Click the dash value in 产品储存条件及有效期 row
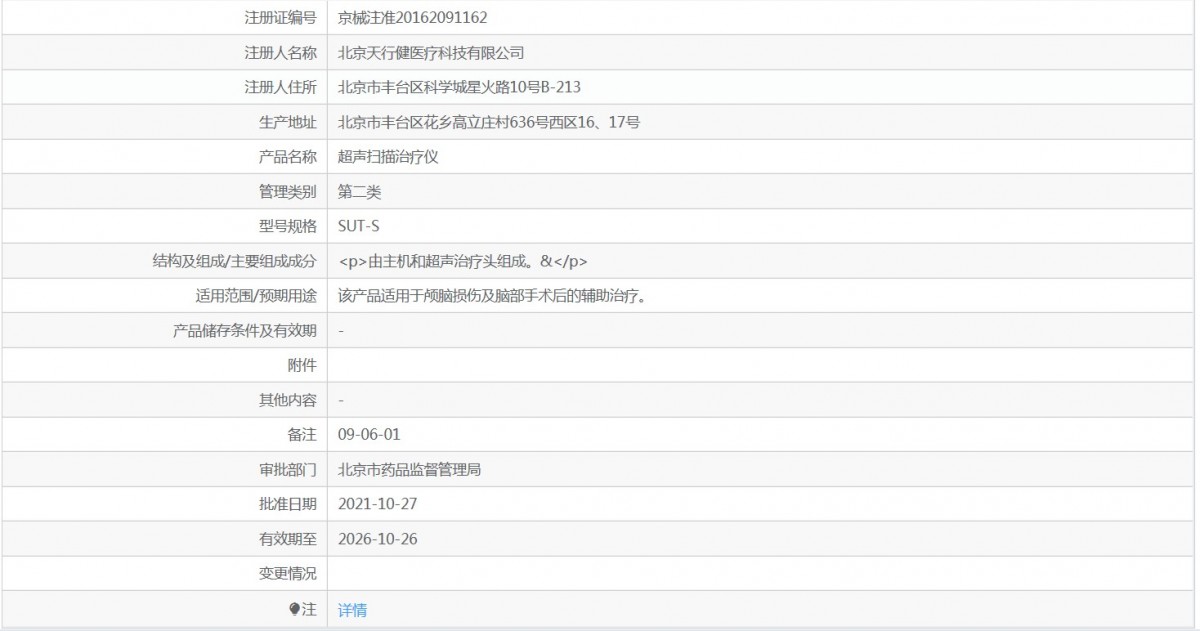This screenshot has height=631, width=1200. tap(342, 331)
